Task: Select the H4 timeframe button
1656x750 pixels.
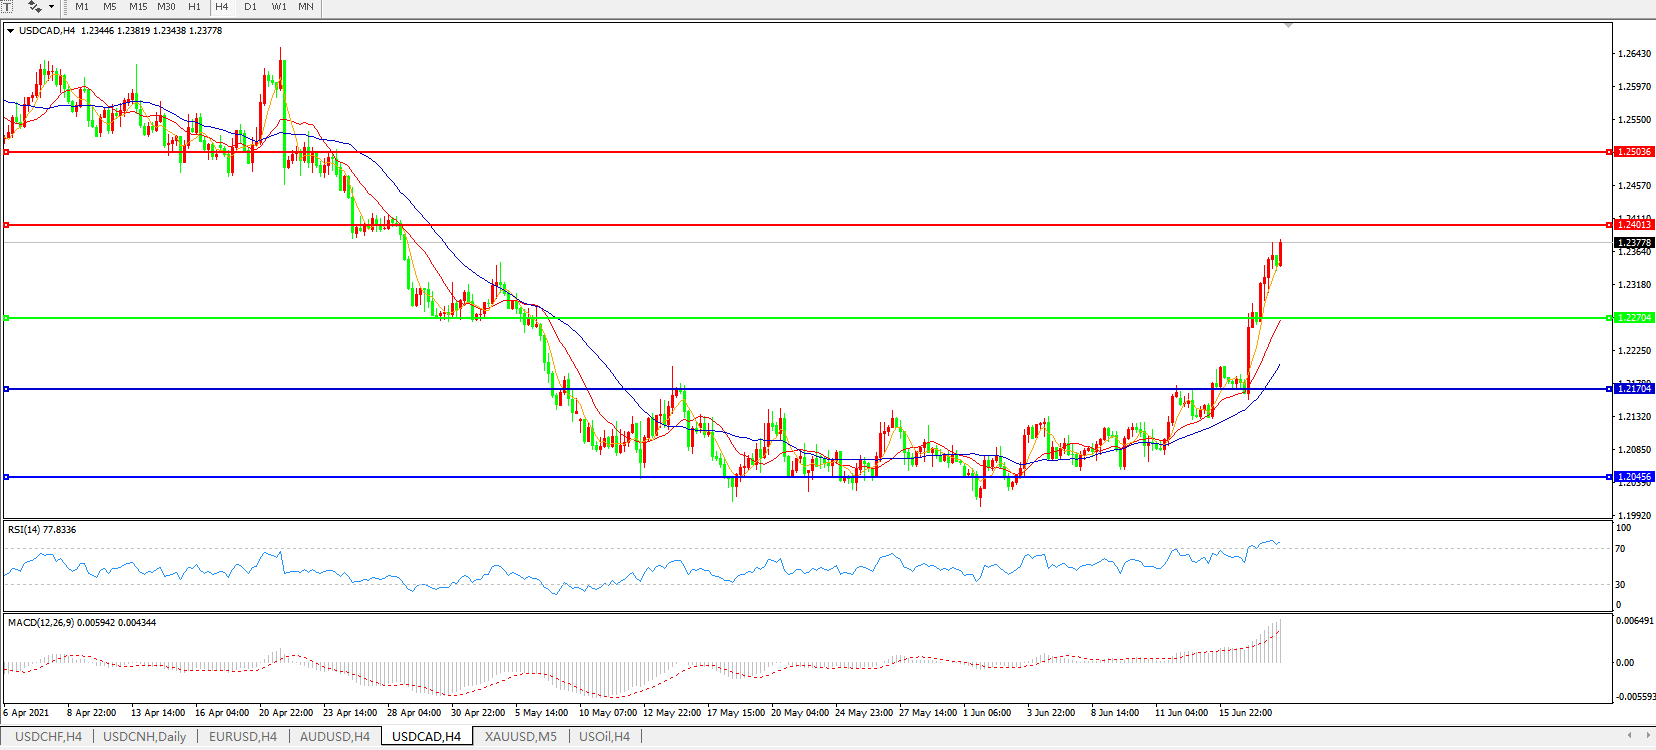Action: (222, 7)
